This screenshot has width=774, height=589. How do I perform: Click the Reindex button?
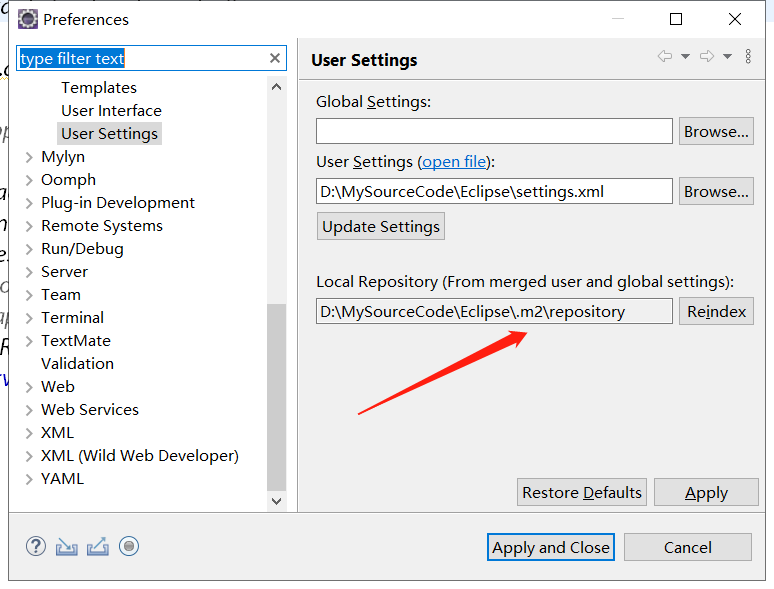point(716,311)
